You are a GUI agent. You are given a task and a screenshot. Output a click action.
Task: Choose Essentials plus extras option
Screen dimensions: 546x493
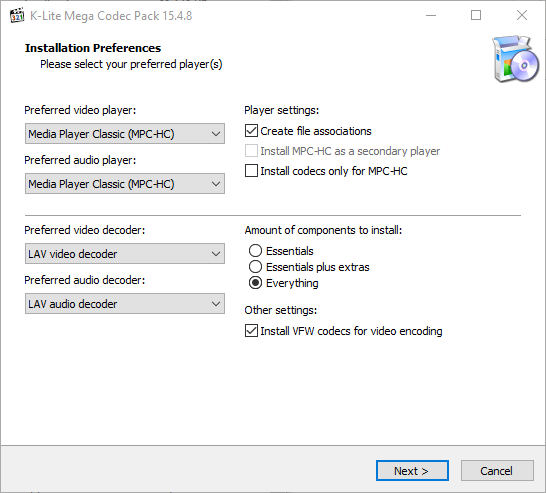pos(255,267)
